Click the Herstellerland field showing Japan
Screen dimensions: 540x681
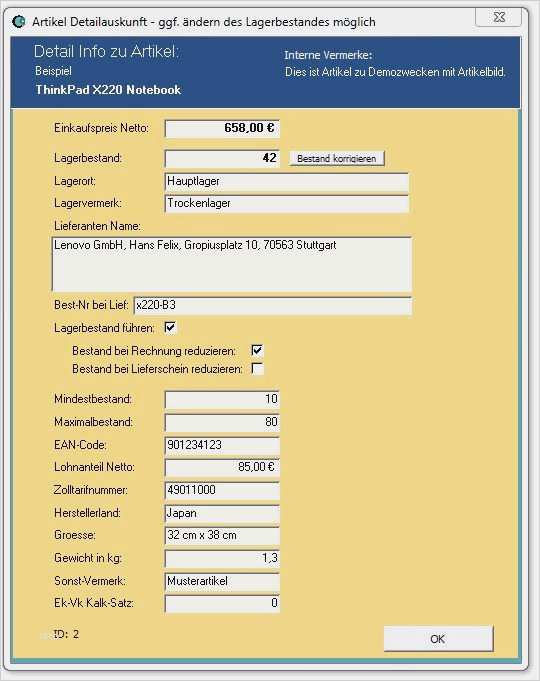pyautogui.click(x=222, y=514)
